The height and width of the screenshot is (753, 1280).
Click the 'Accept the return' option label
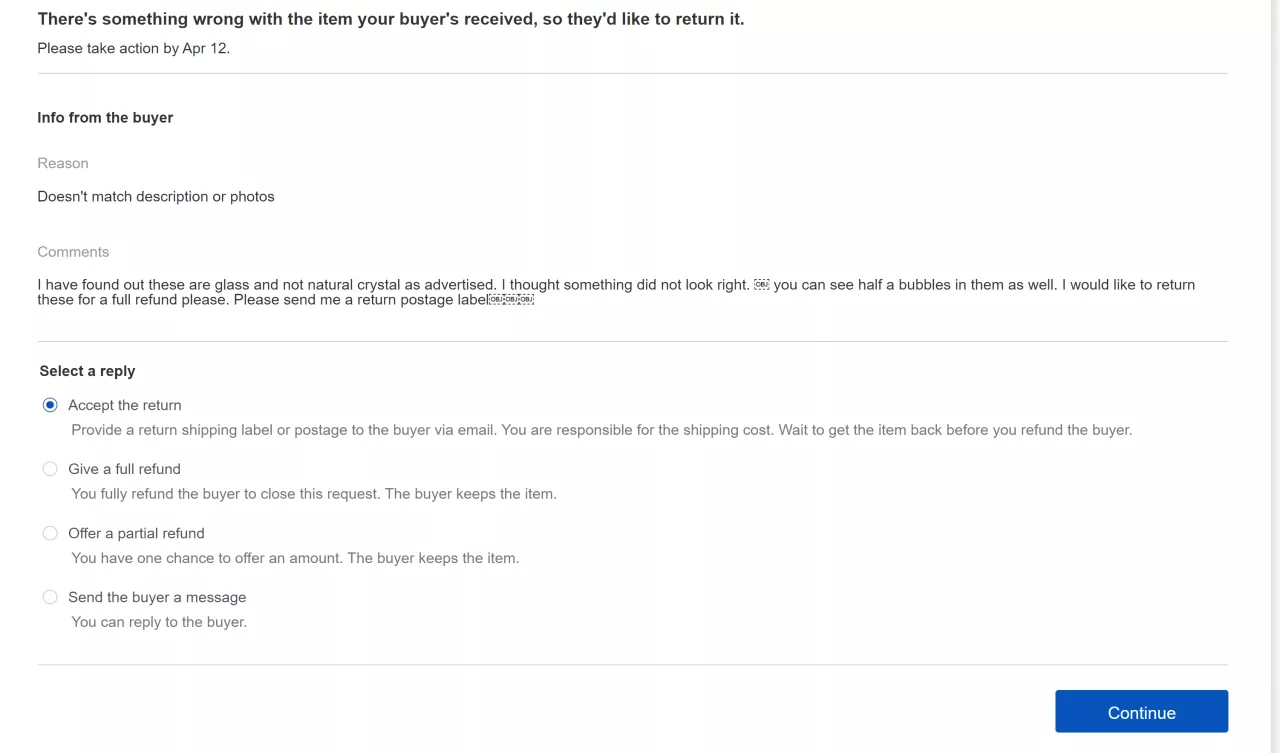click(125, 405)
